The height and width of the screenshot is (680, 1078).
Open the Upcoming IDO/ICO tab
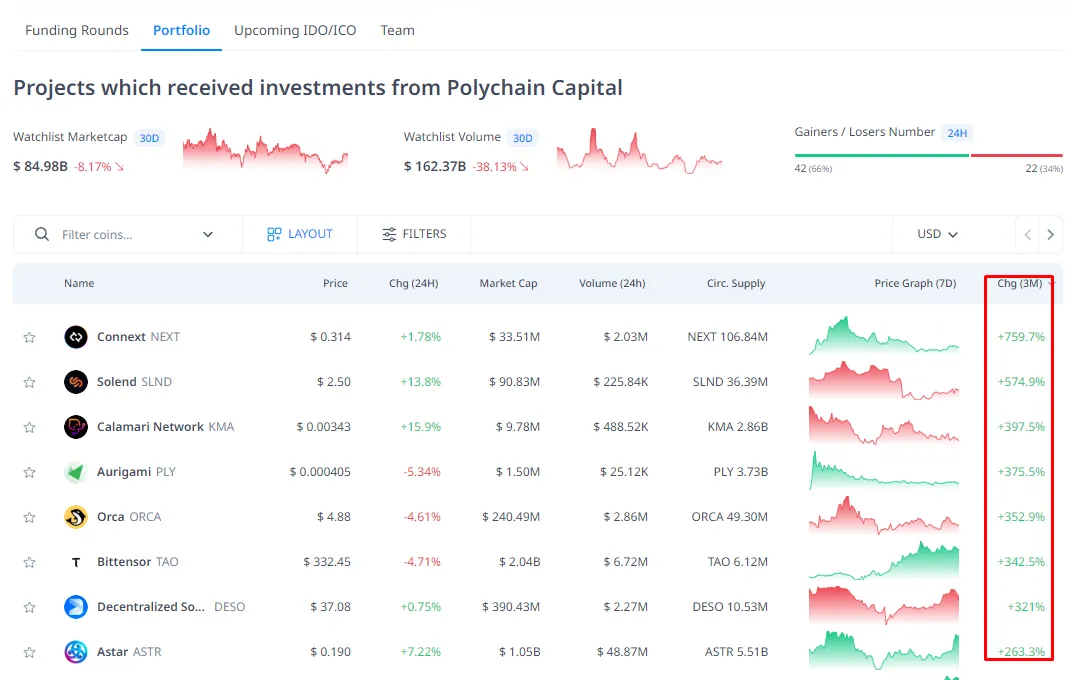[x=295, y=30]
